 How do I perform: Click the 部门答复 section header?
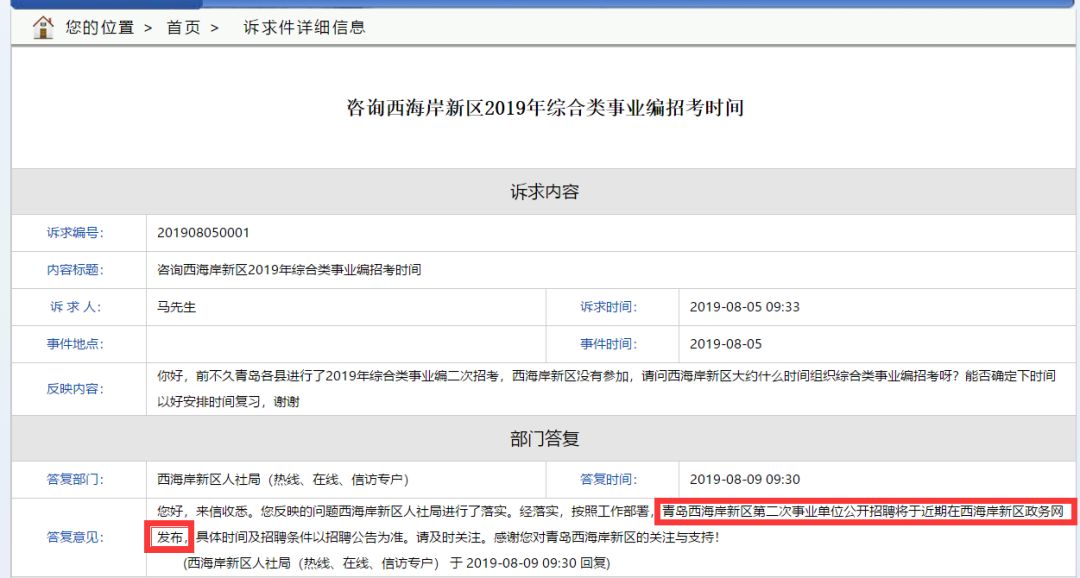tap(544, 439)
